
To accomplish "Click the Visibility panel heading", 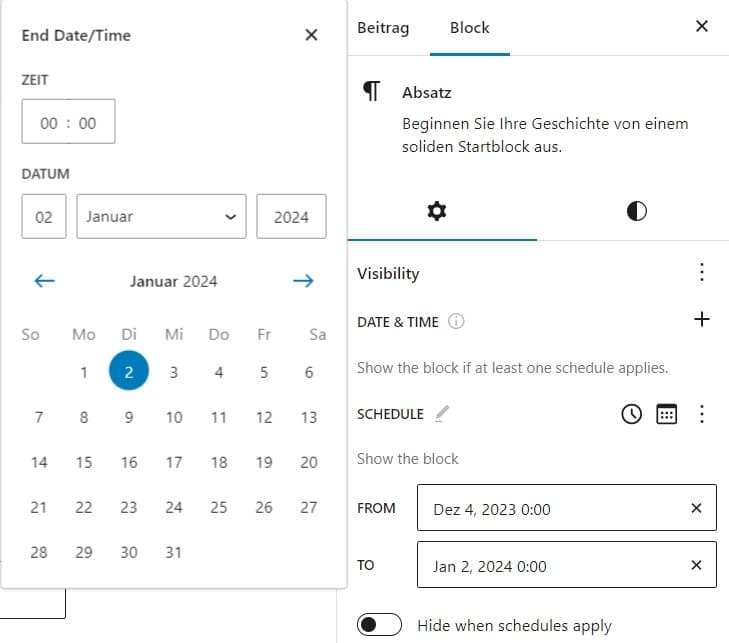I will (x=388, y=273).
